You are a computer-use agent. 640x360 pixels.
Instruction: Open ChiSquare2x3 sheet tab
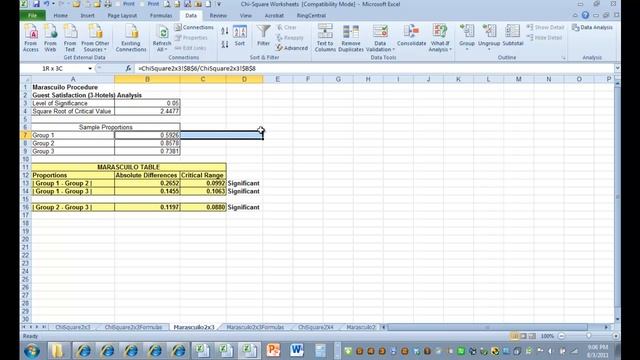tap(73, 327)
